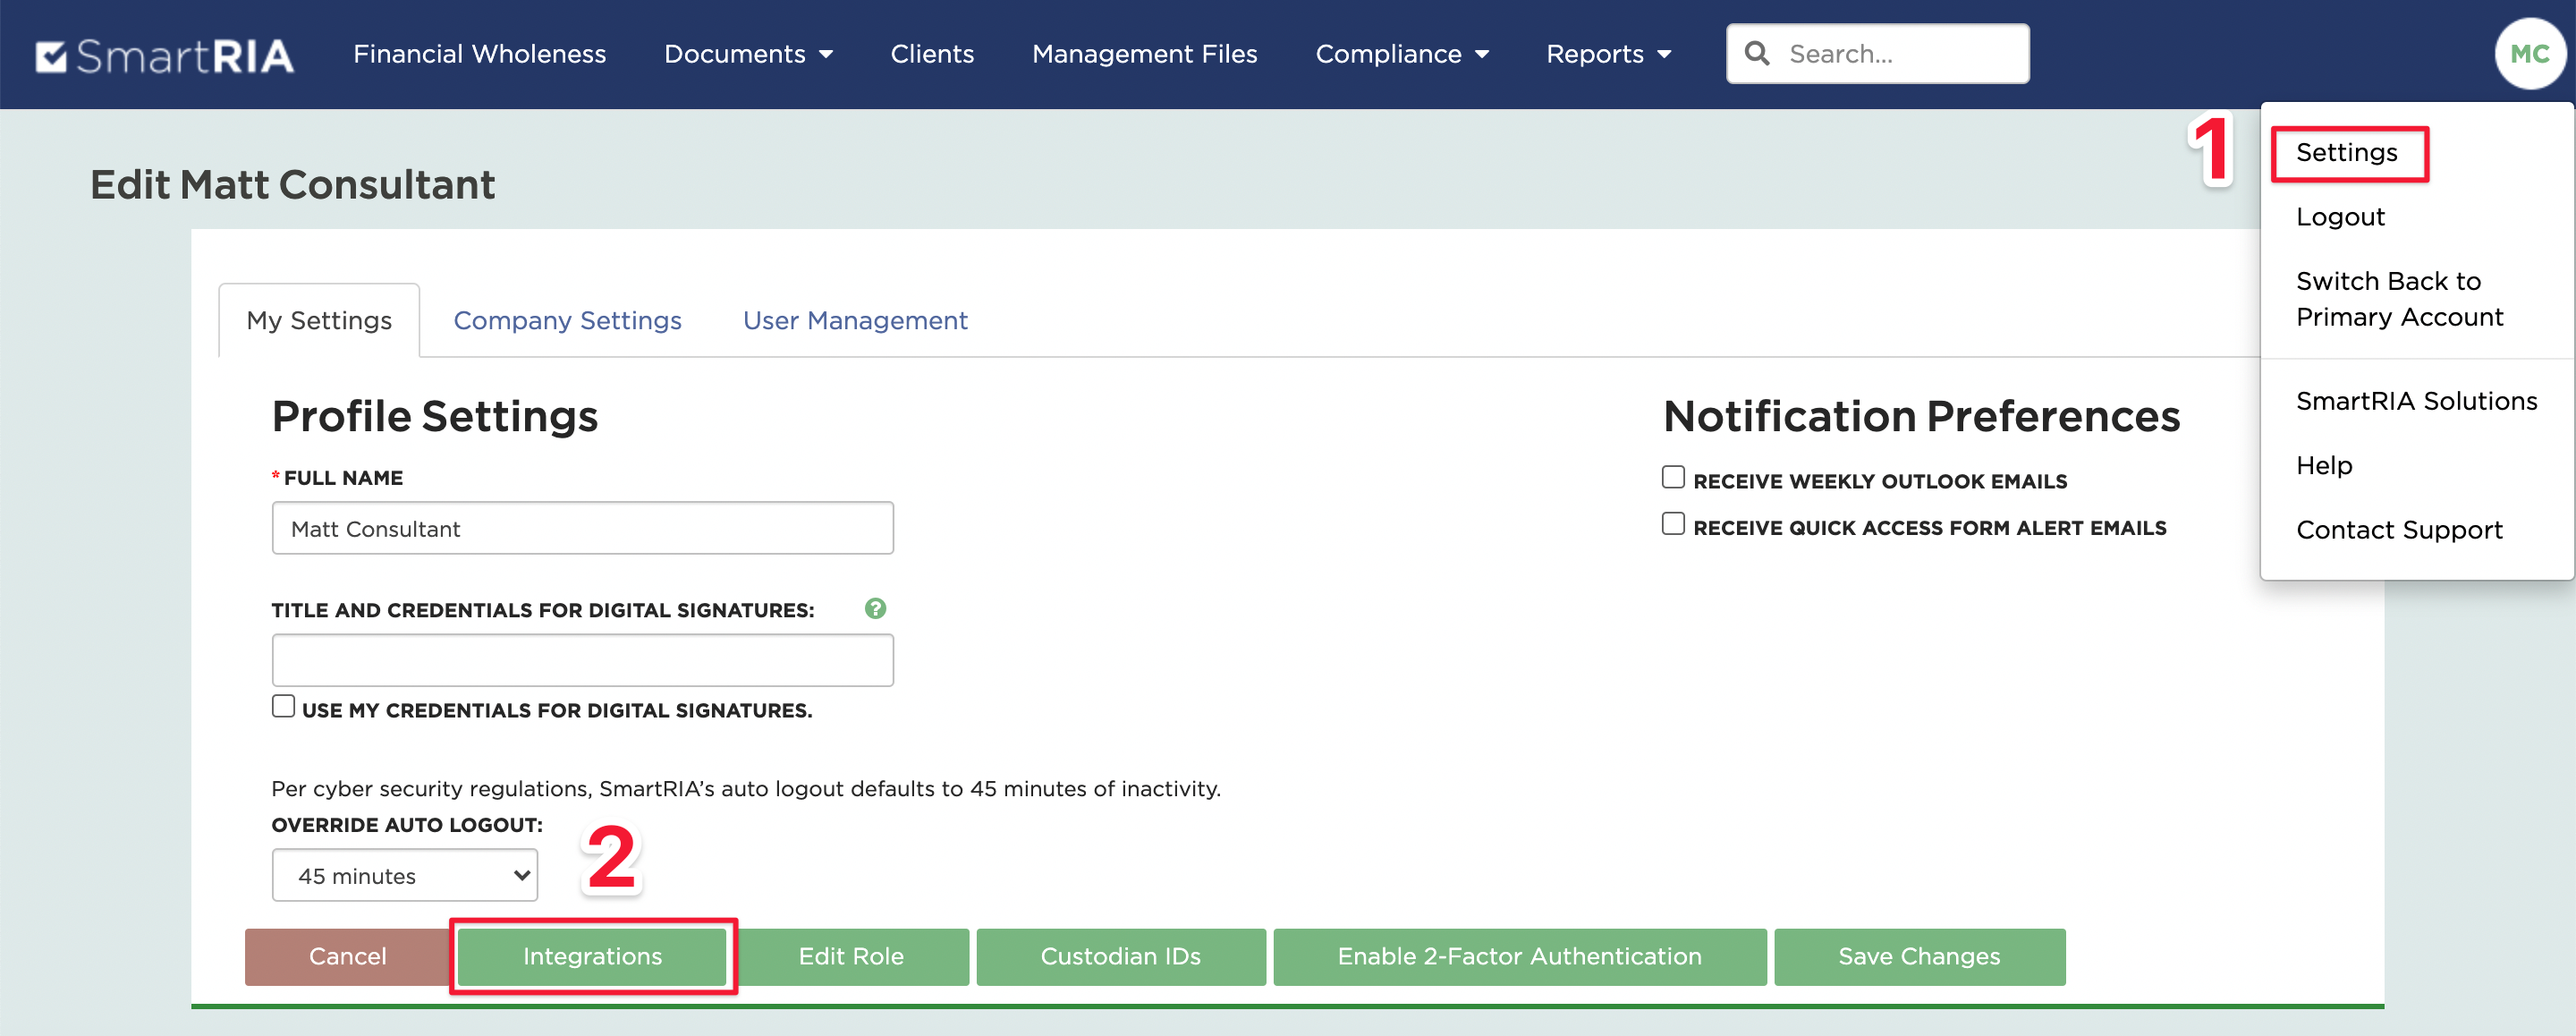Open the Clients page
The height and width of the screenshot is (1036, 2576).
[x=932, y=54]
